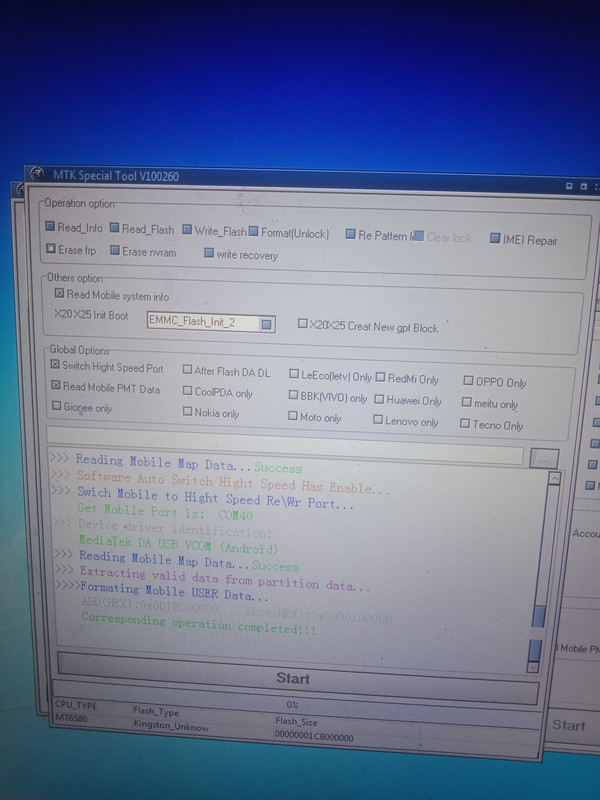Click the MTK Special Tool title icon
The height and width of the screenshot is (800, 600).
click(37, 173)
